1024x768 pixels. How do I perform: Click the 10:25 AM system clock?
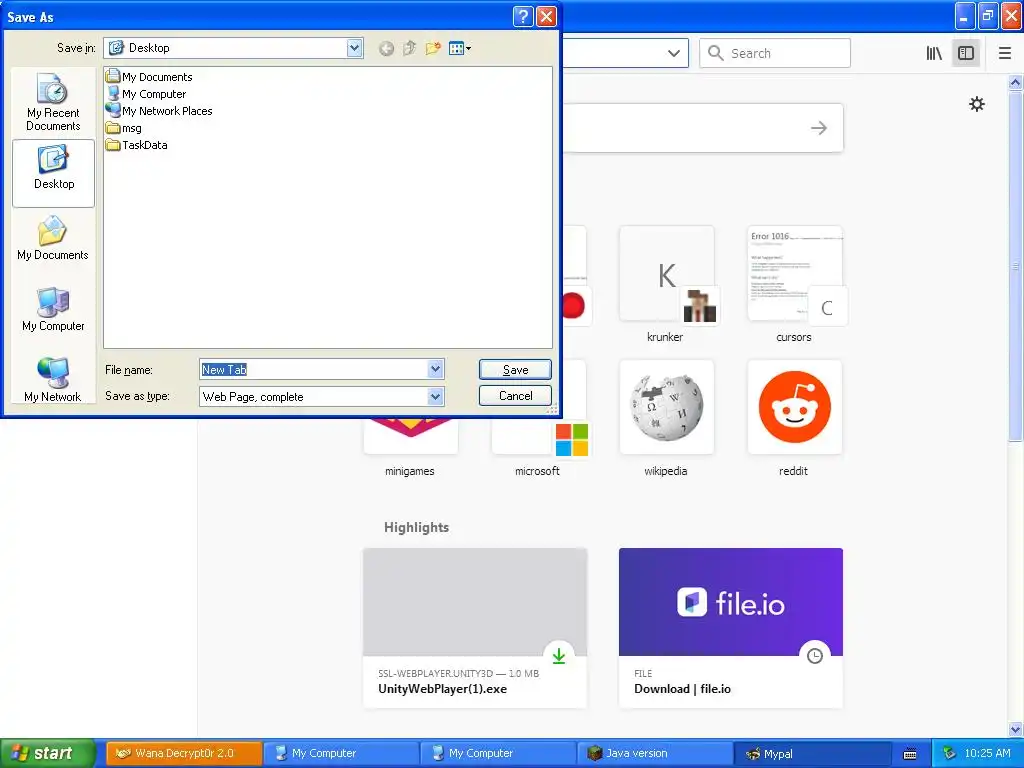[x=987, y=754]
